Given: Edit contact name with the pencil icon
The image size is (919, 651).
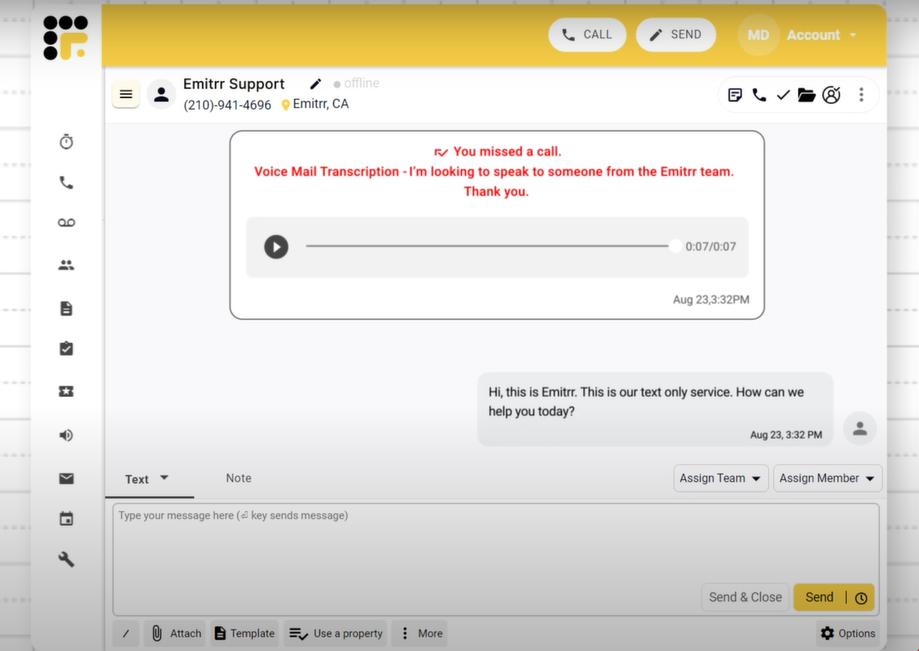Looking at the screenshot, I should [315, 84].
